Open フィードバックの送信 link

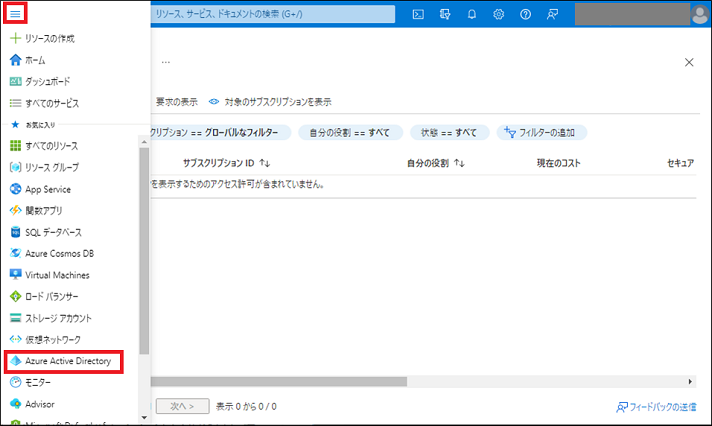(656, 407)
